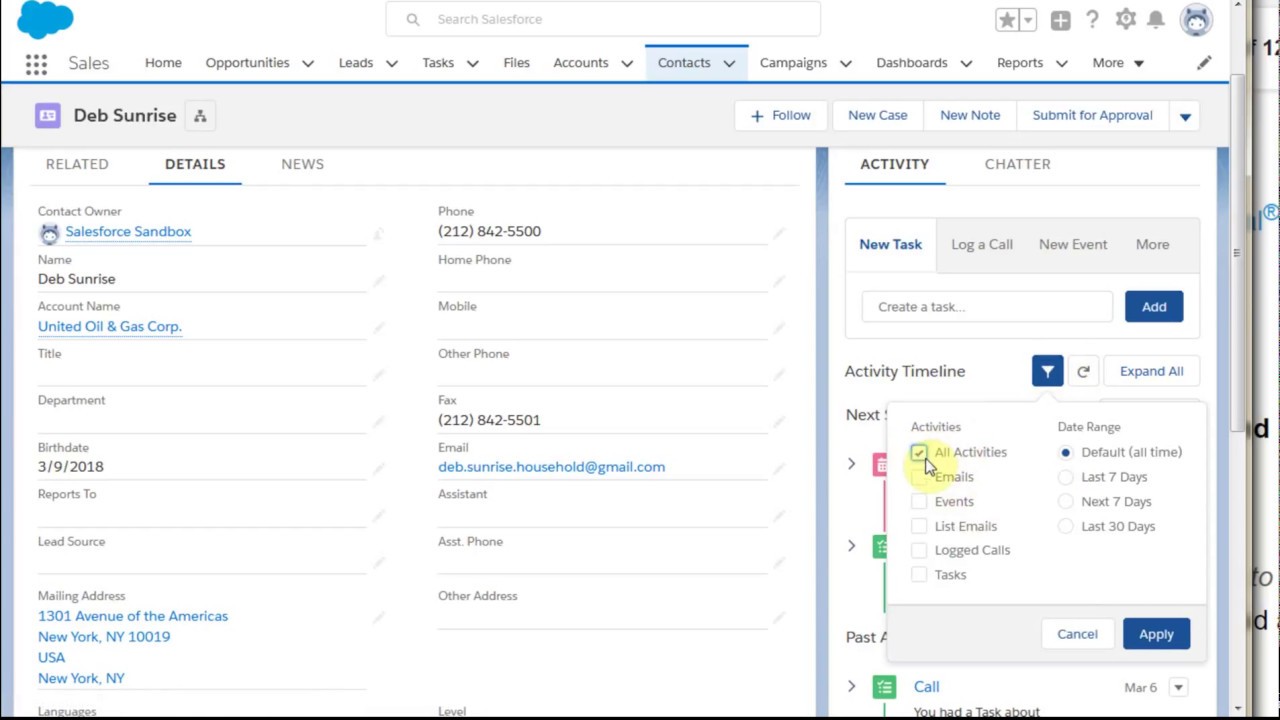Open the App Launcher grid icon
1280x720 pixels.
pos(36,64)
